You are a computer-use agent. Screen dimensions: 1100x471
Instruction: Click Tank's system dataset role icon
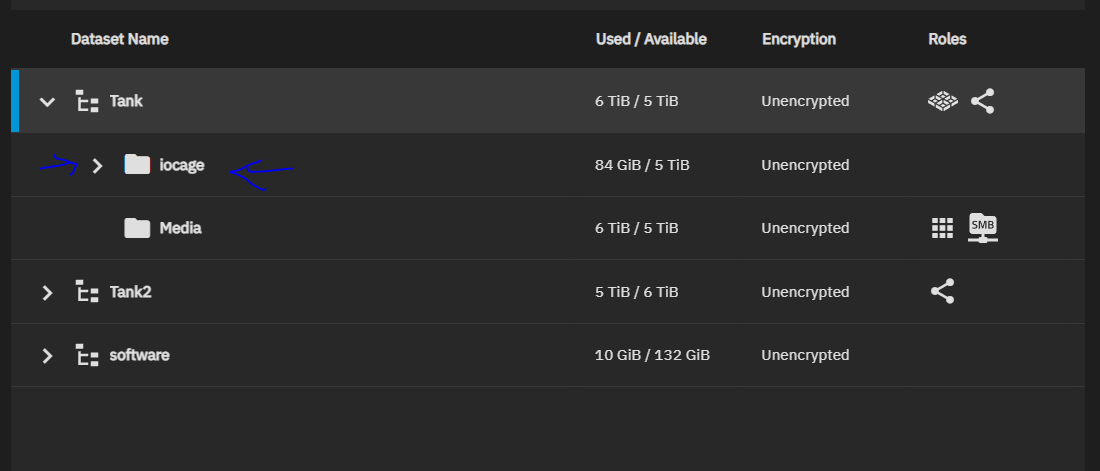coord(942,101)
